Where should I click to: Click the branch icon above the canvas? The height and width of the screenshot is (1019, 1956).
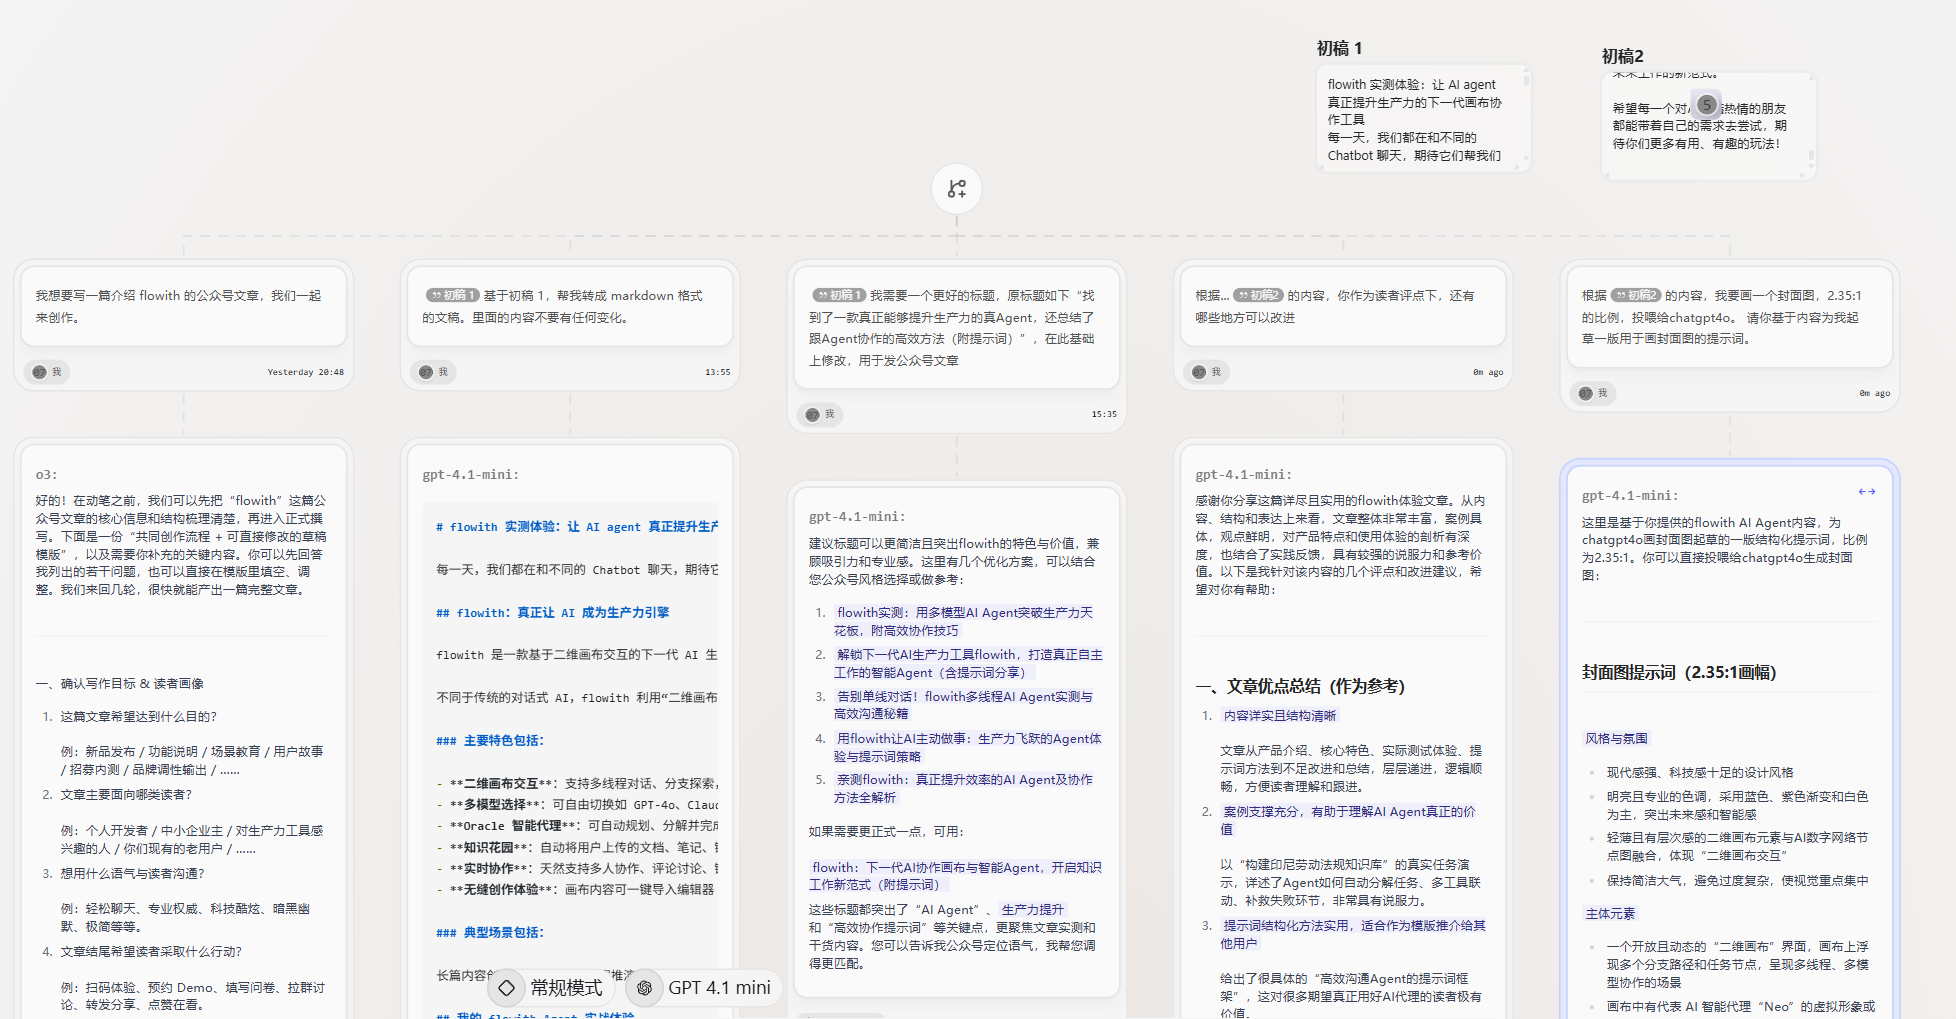pyautogui.click(x=956, y=188)
